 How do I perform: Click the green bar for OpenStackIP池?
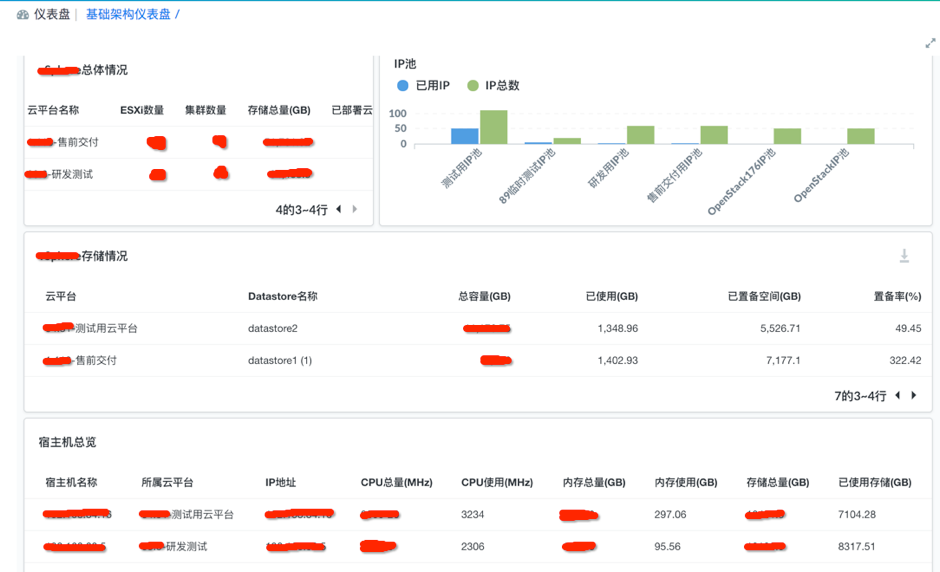(x=860, y=136)
